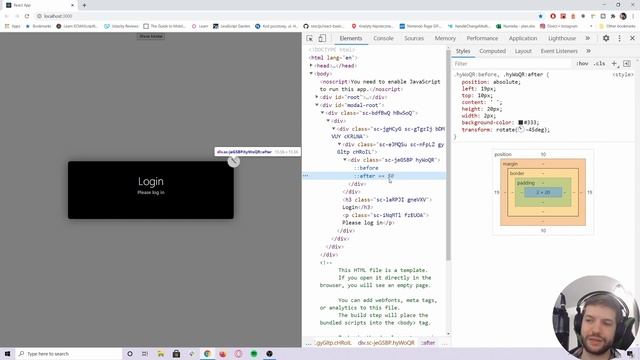Reload the page in browser toolbar
Screen dimensions: 640x360
pos(27,16)
